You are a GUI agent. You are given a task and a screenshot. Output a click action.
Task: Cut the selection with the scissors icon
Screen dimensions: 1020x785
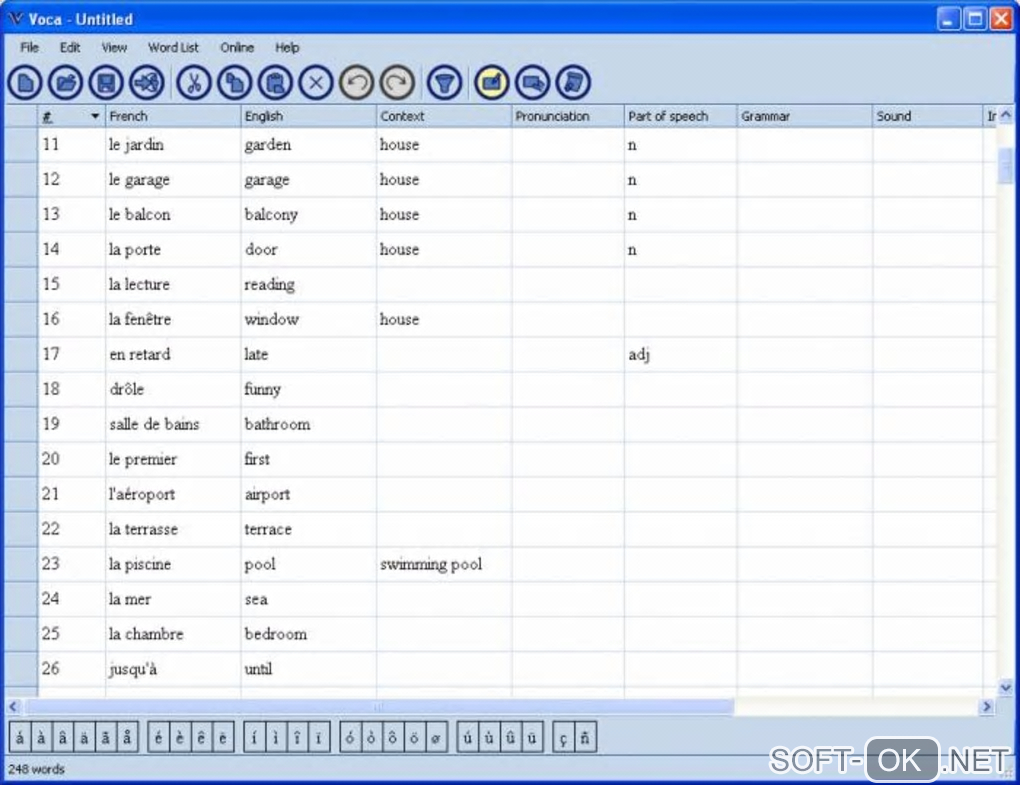tap(194, 83)
